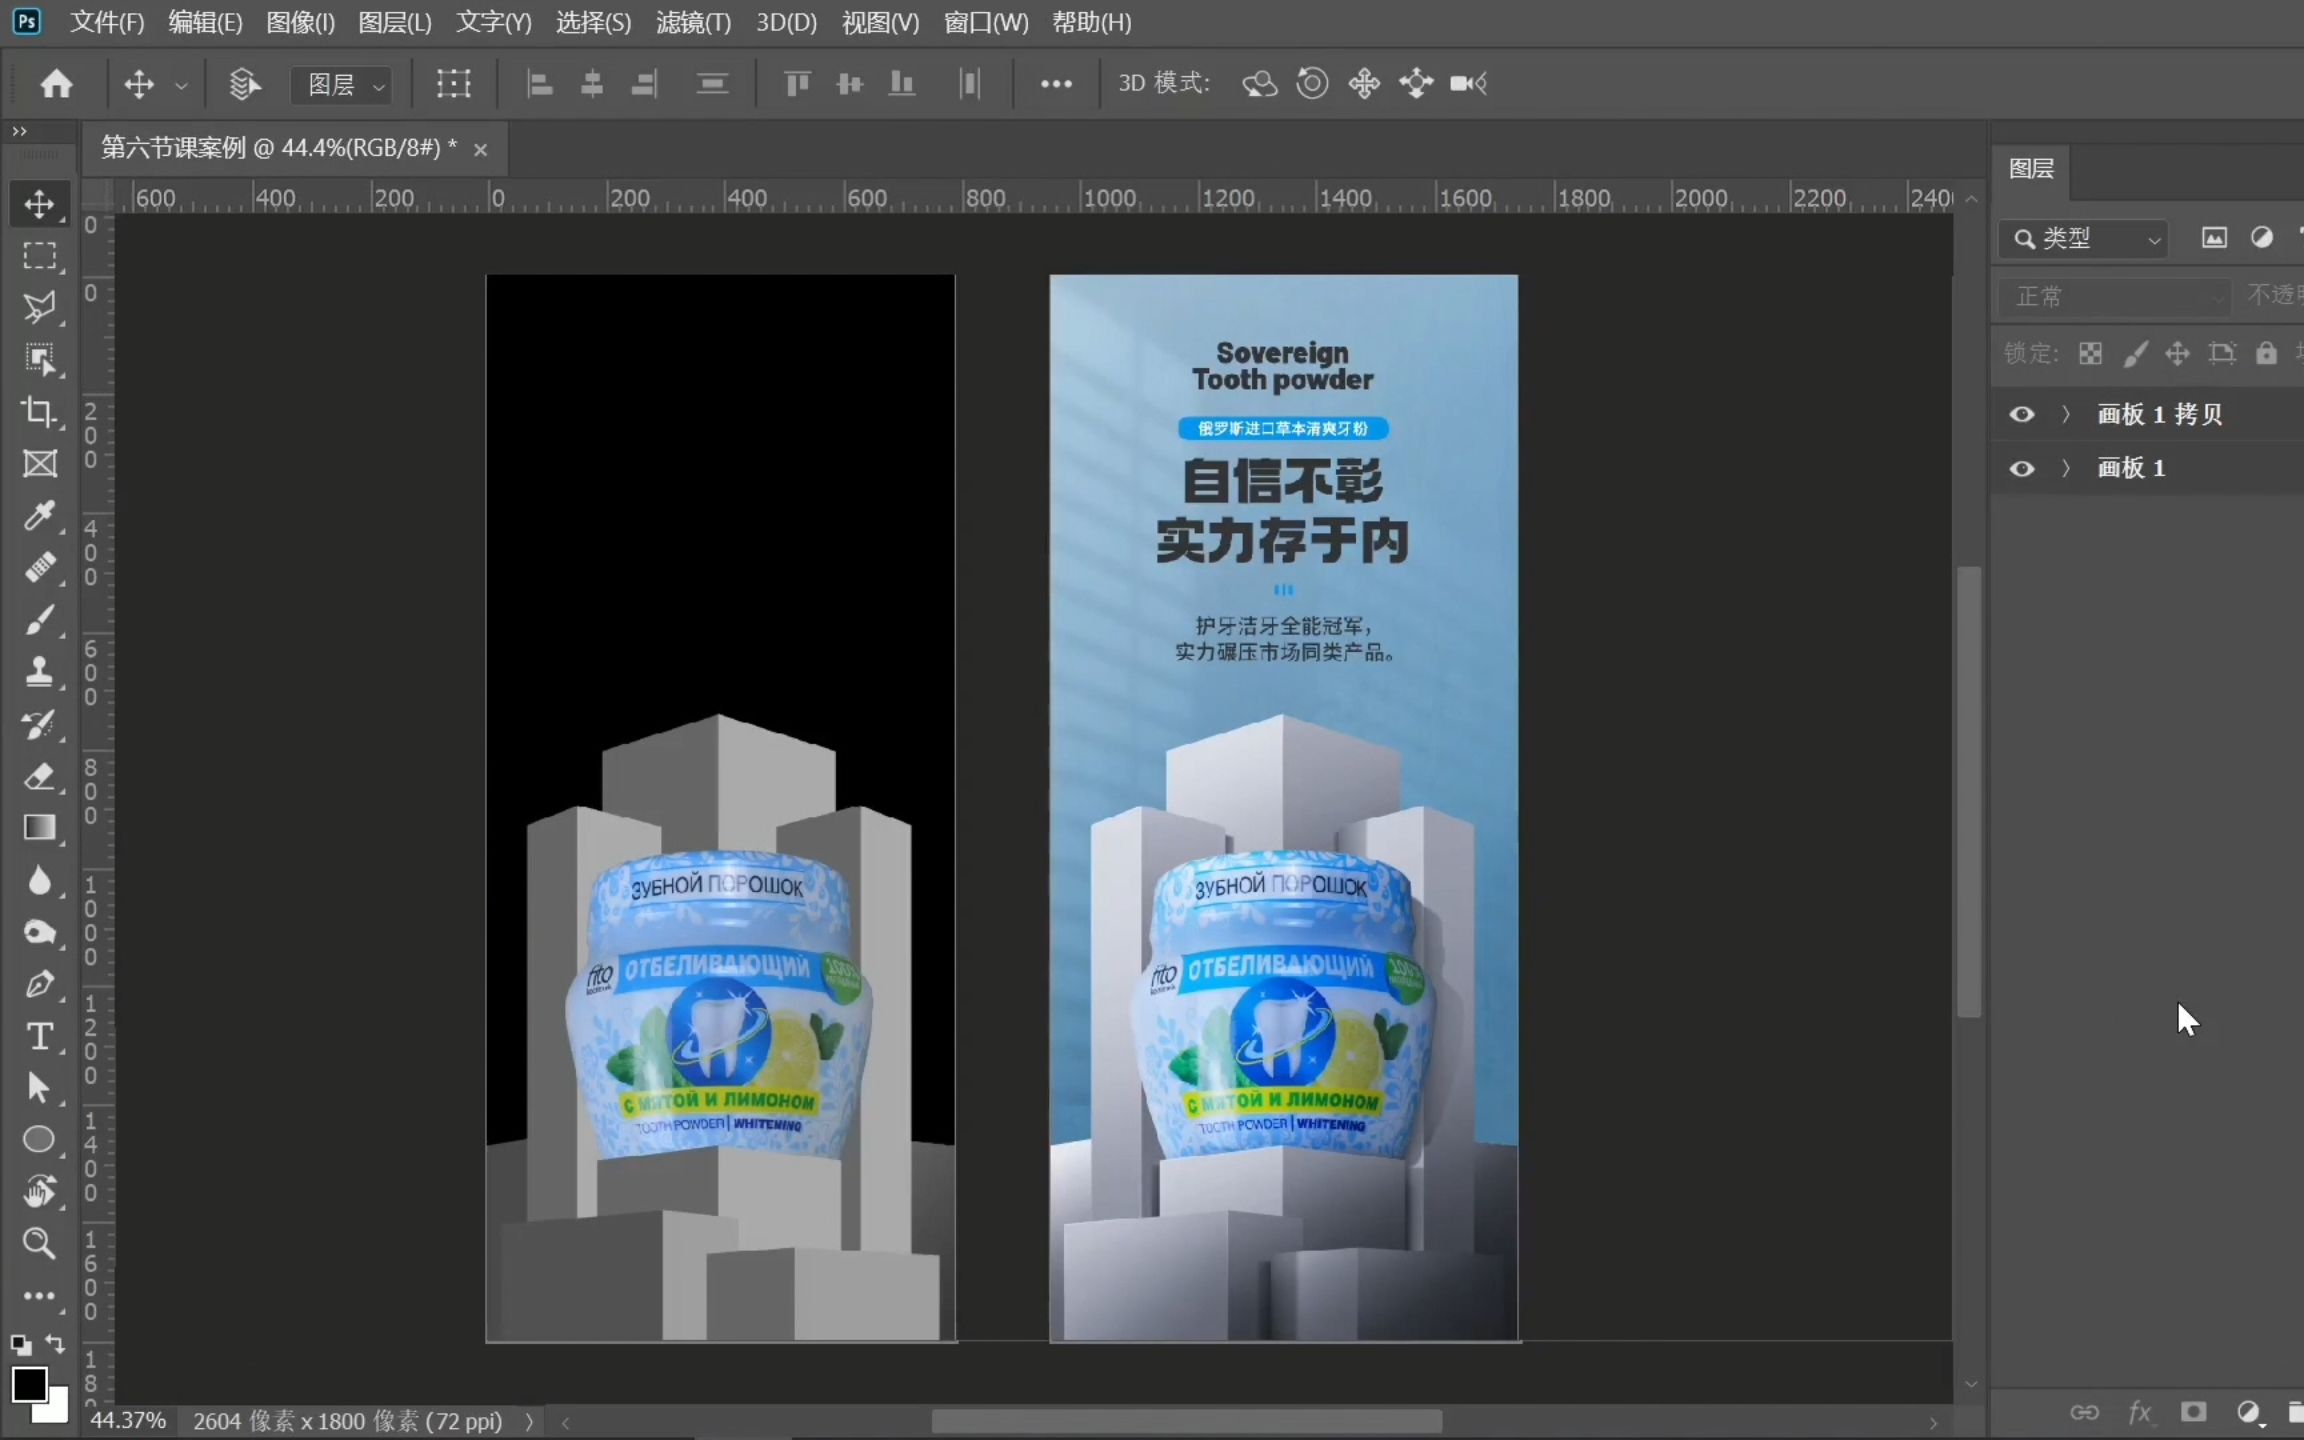Image resolution: width=2304 pixels, height=1440 pixels.
Task: Select the 图层 panel tab
Action: (x=2031, y=168)
